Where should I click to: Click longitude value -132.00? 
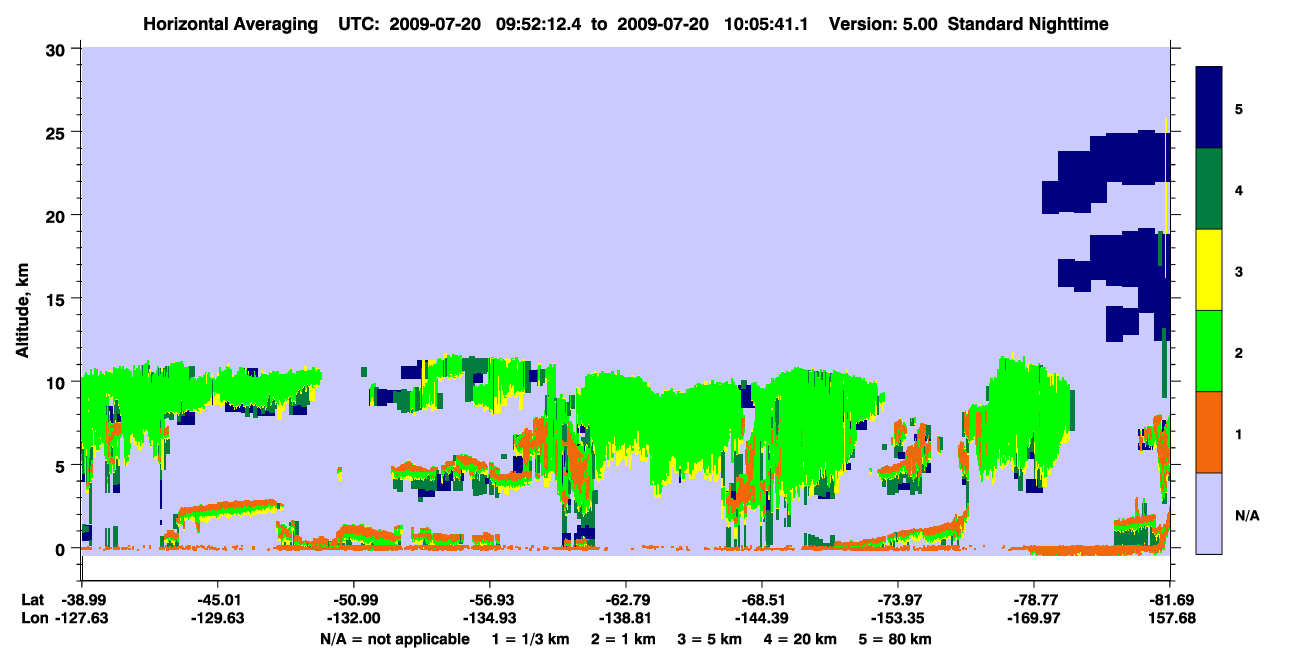click(x=353, y=619)
